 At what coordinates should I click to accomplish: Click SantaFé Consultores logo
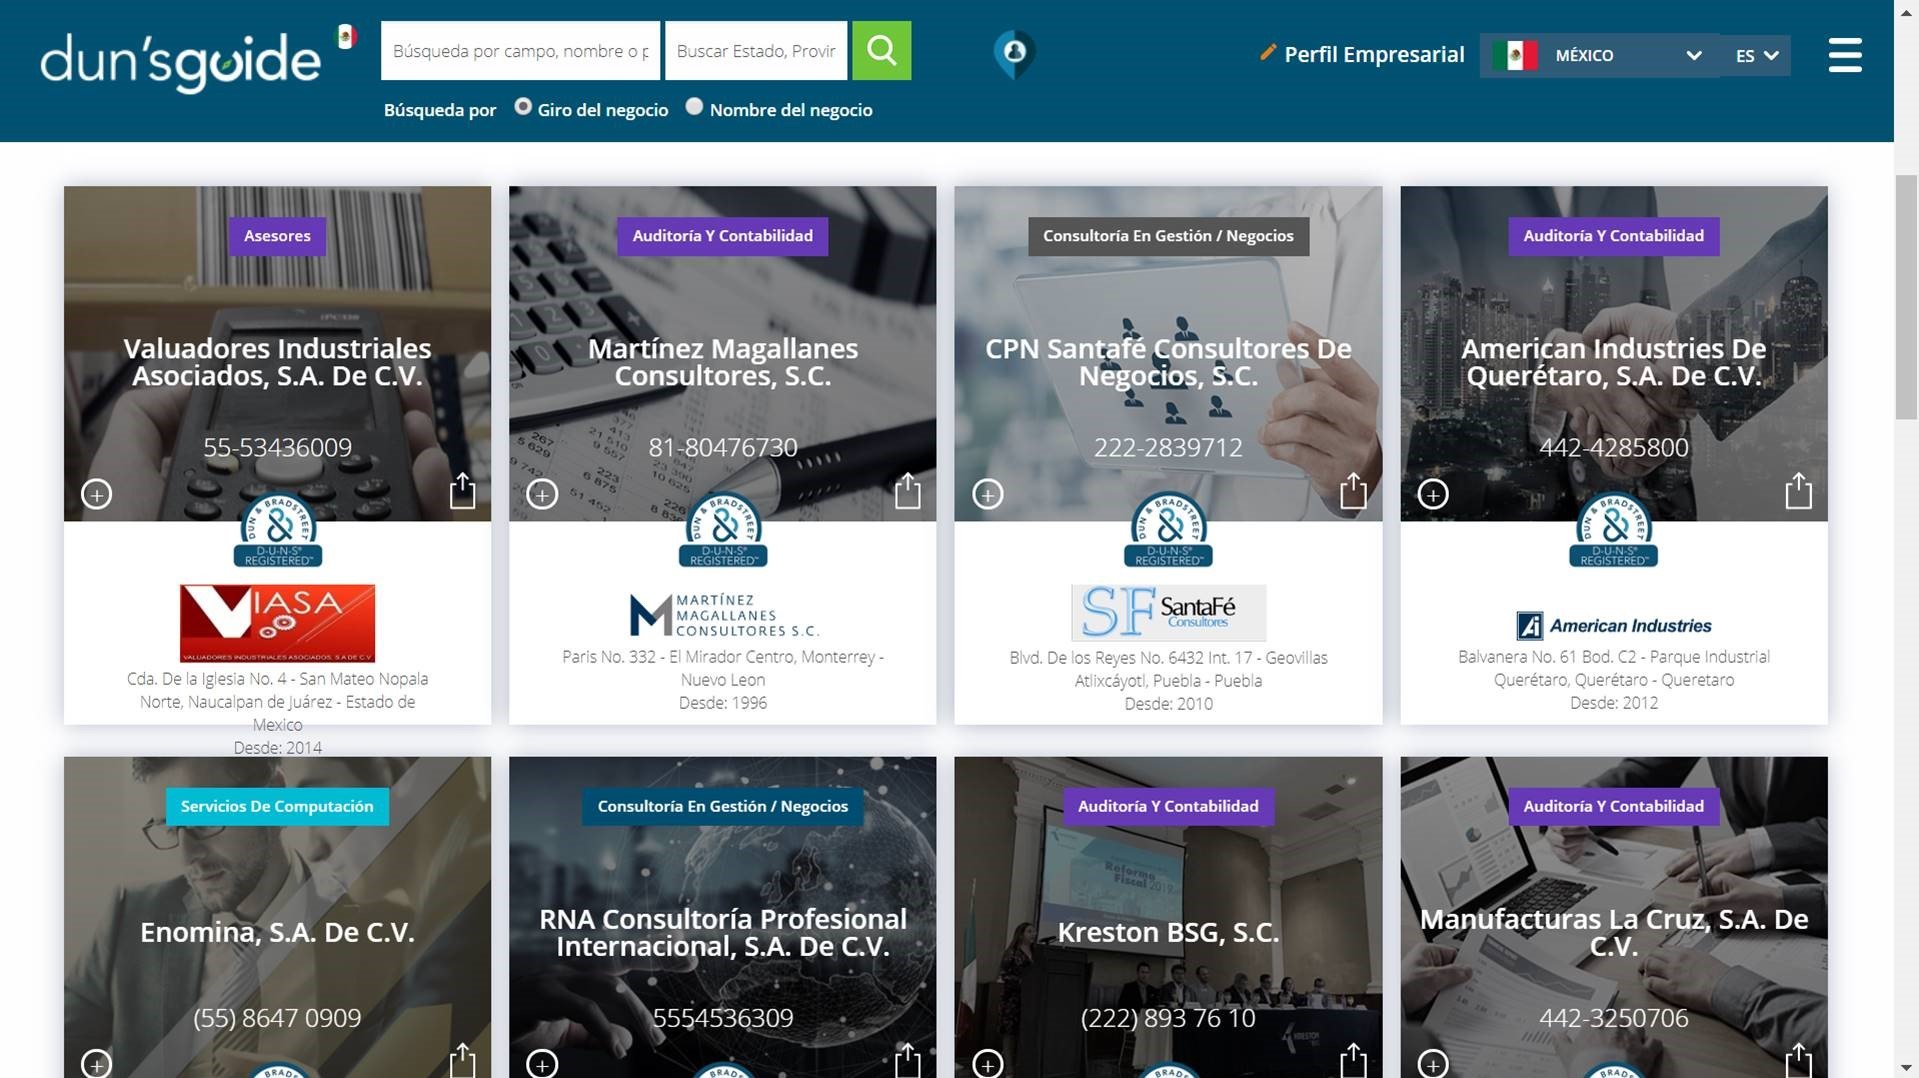(x=1168, y=612)
